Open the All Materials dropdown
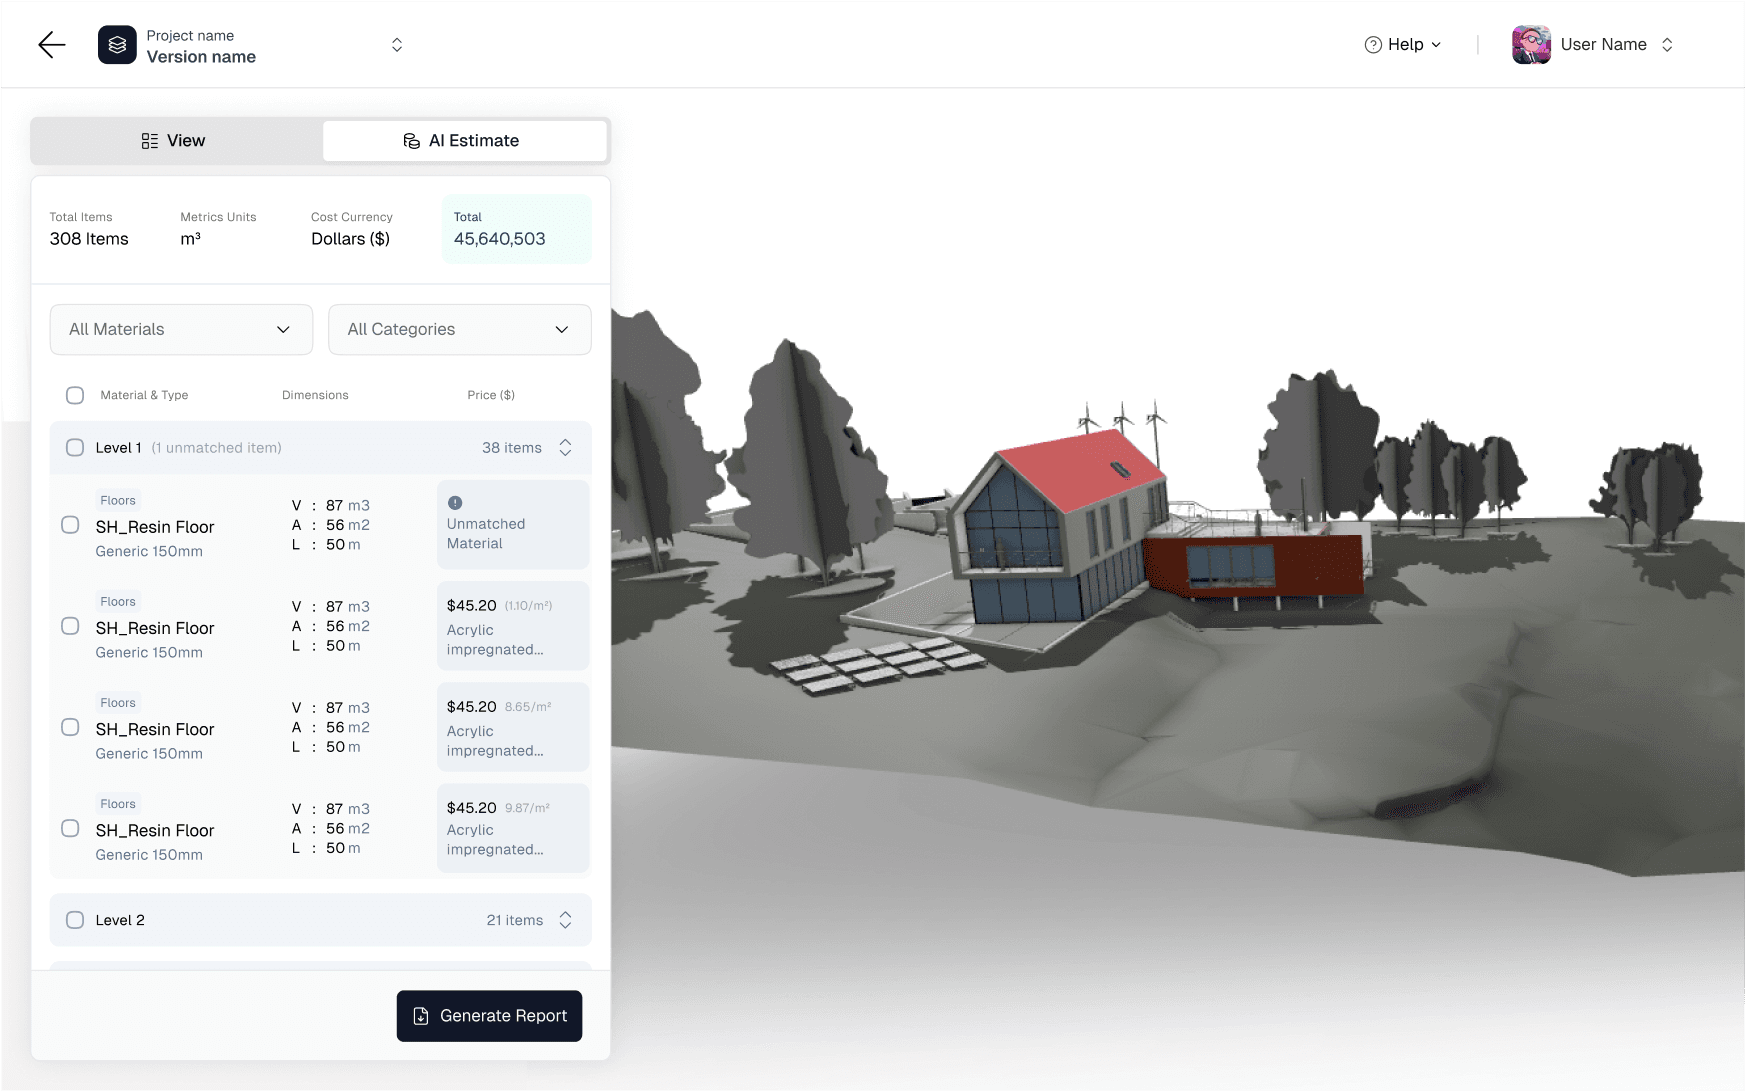 pyautogui.click(x=180, y=329)
